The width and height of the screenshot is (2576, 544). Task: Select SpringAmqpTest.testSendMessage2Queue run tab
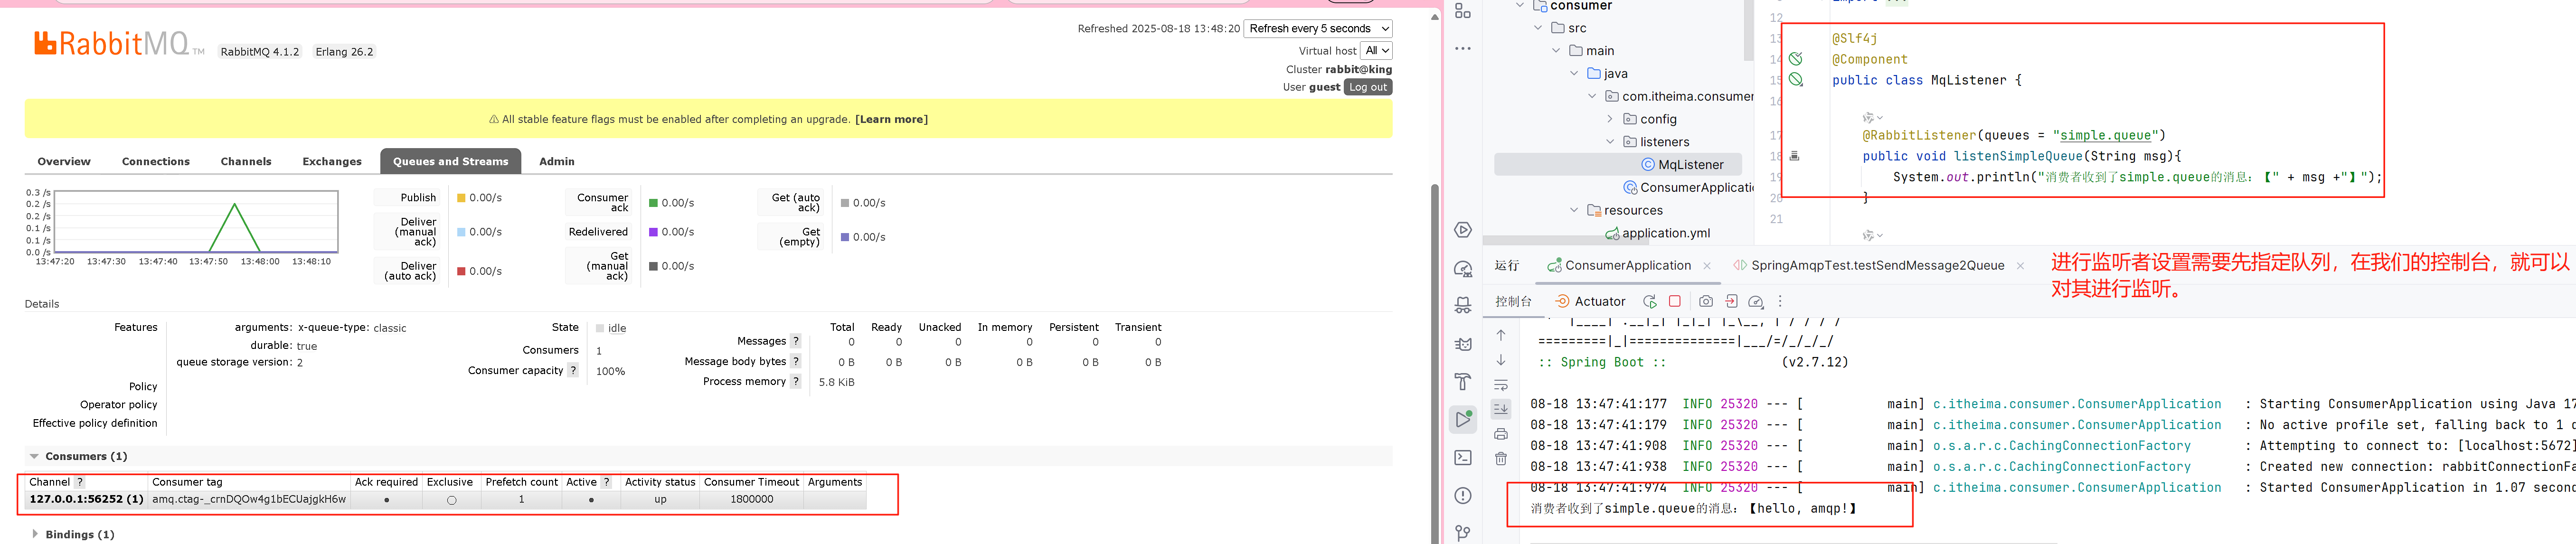1877,266
